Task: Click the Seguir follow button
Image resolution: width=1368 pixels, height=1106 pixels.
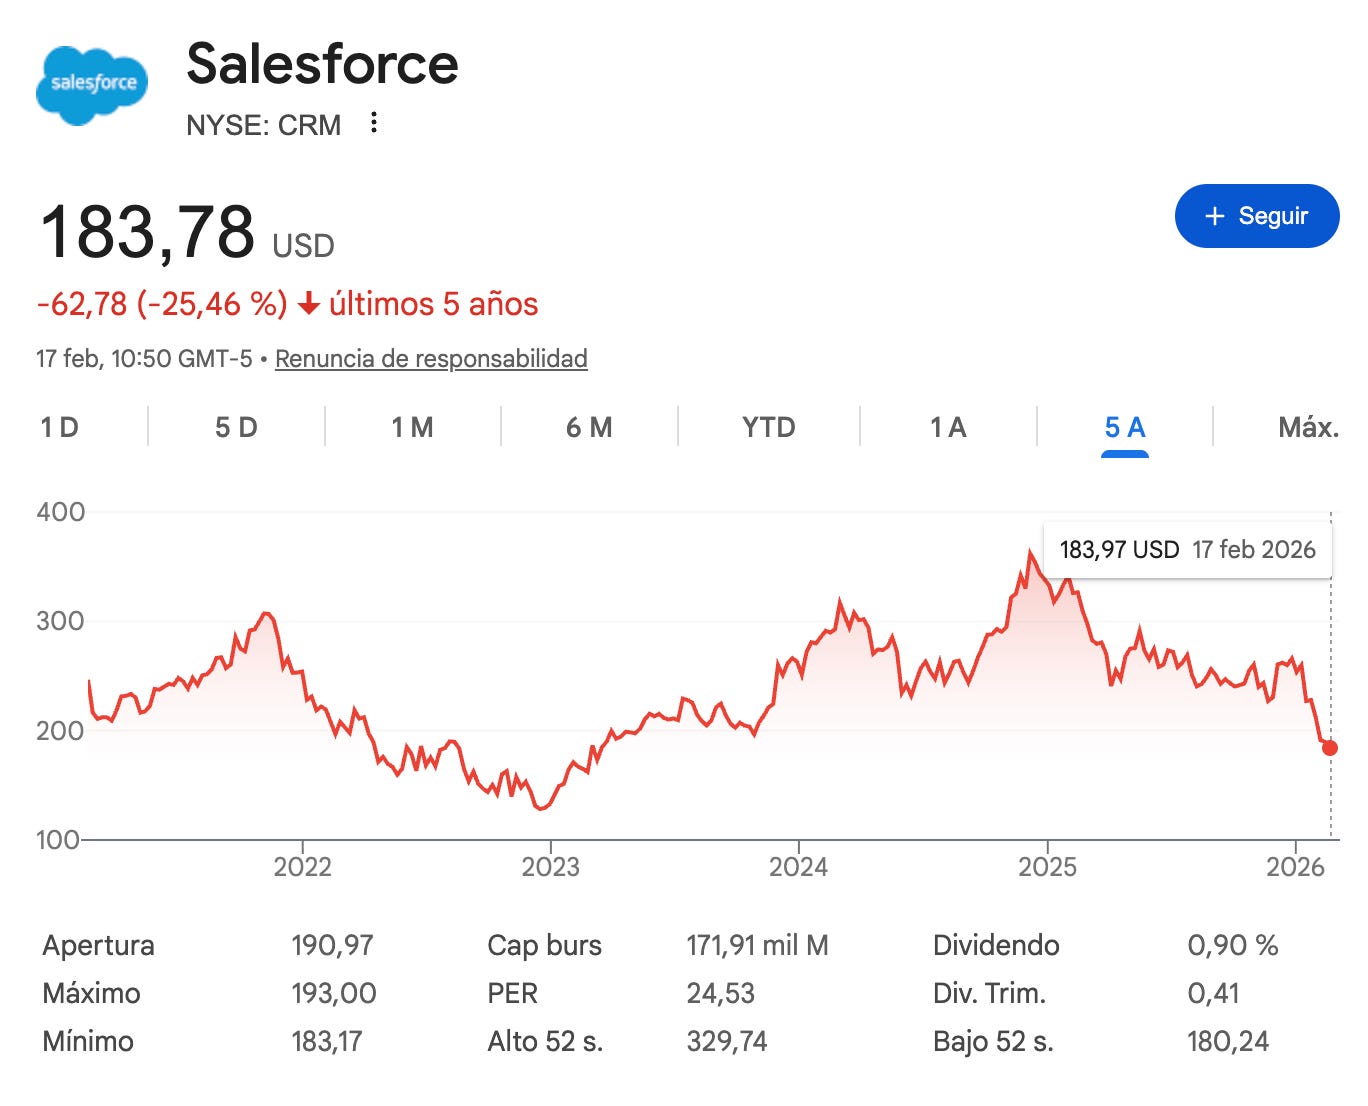Action: tap(1257, 216)
